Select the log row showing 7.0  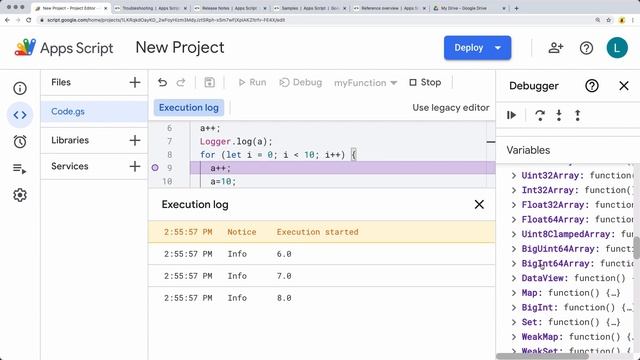coord(322,276)
